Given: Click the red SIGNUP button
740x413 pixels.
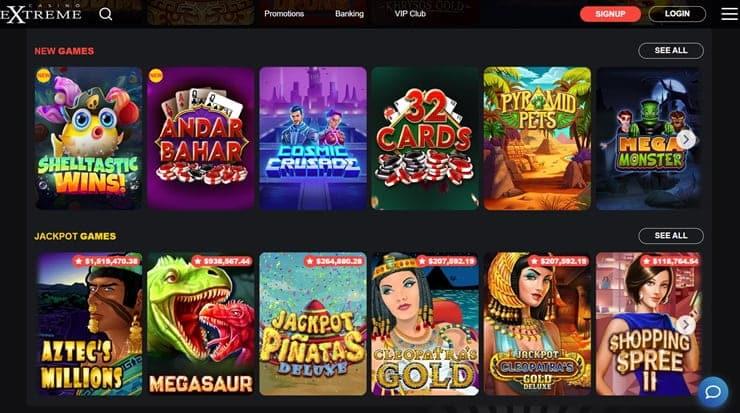Looking at the screenshot, I should 610,14.
